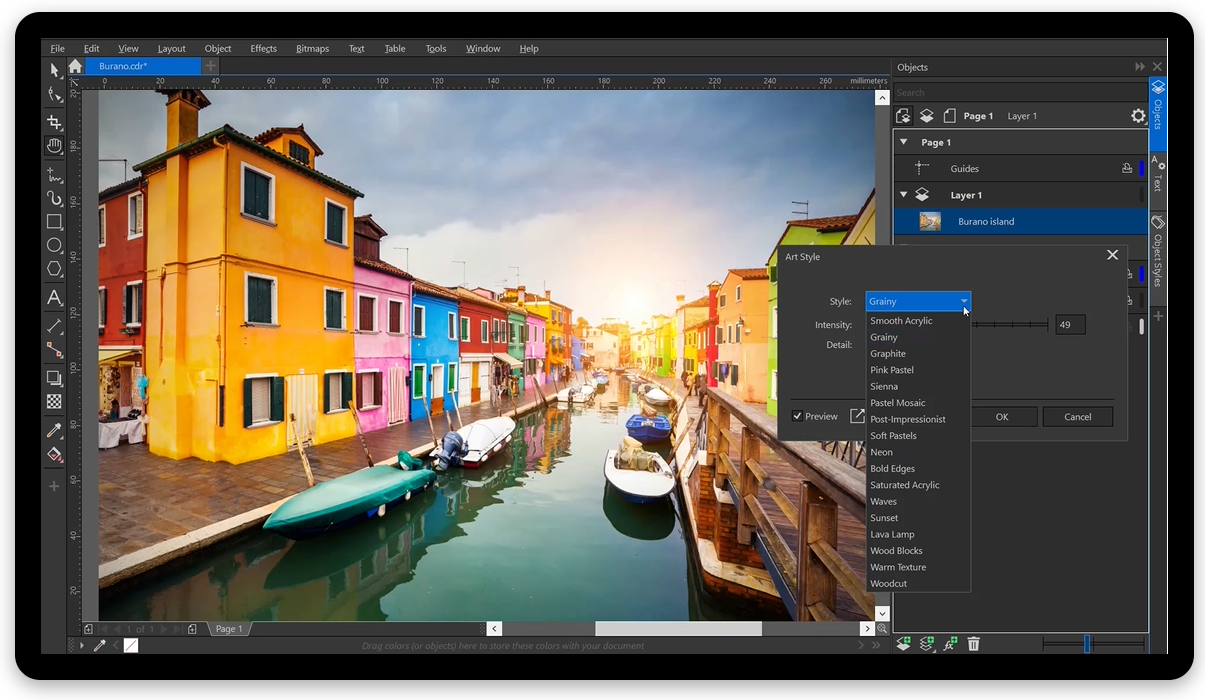Select the Interactive Fill bucket tool
This screenshot has width=1205, height=700.
(55, 455)
